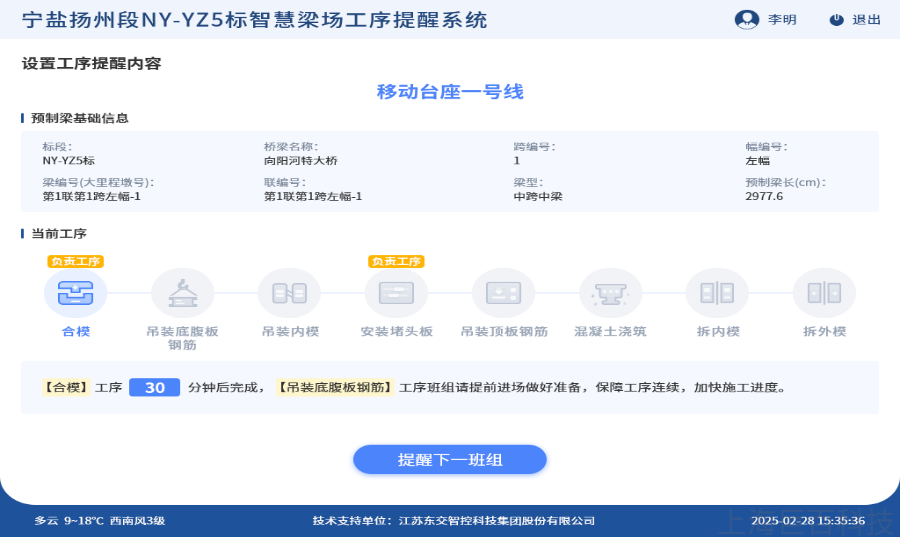Click the 拆外模 step icon

[824, 293]
